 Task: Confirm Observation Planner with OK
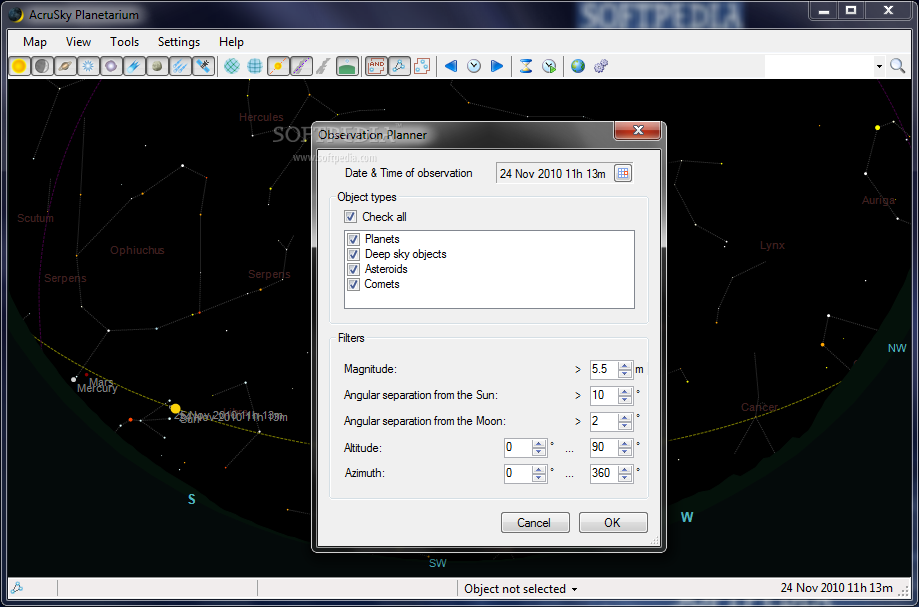tap(613, 523)
